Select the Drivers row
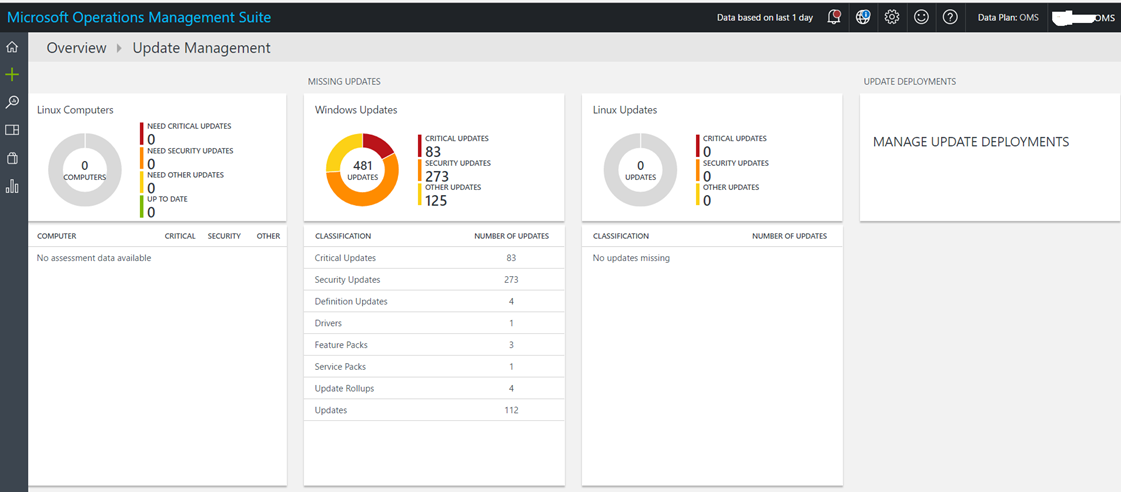The height and width of the screenshot is (492, 1121). tap(434, 323)
